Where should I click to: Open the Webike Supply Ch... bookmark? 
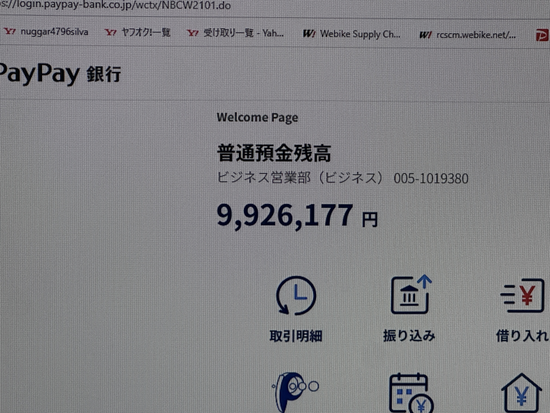[x=360, y=34]
